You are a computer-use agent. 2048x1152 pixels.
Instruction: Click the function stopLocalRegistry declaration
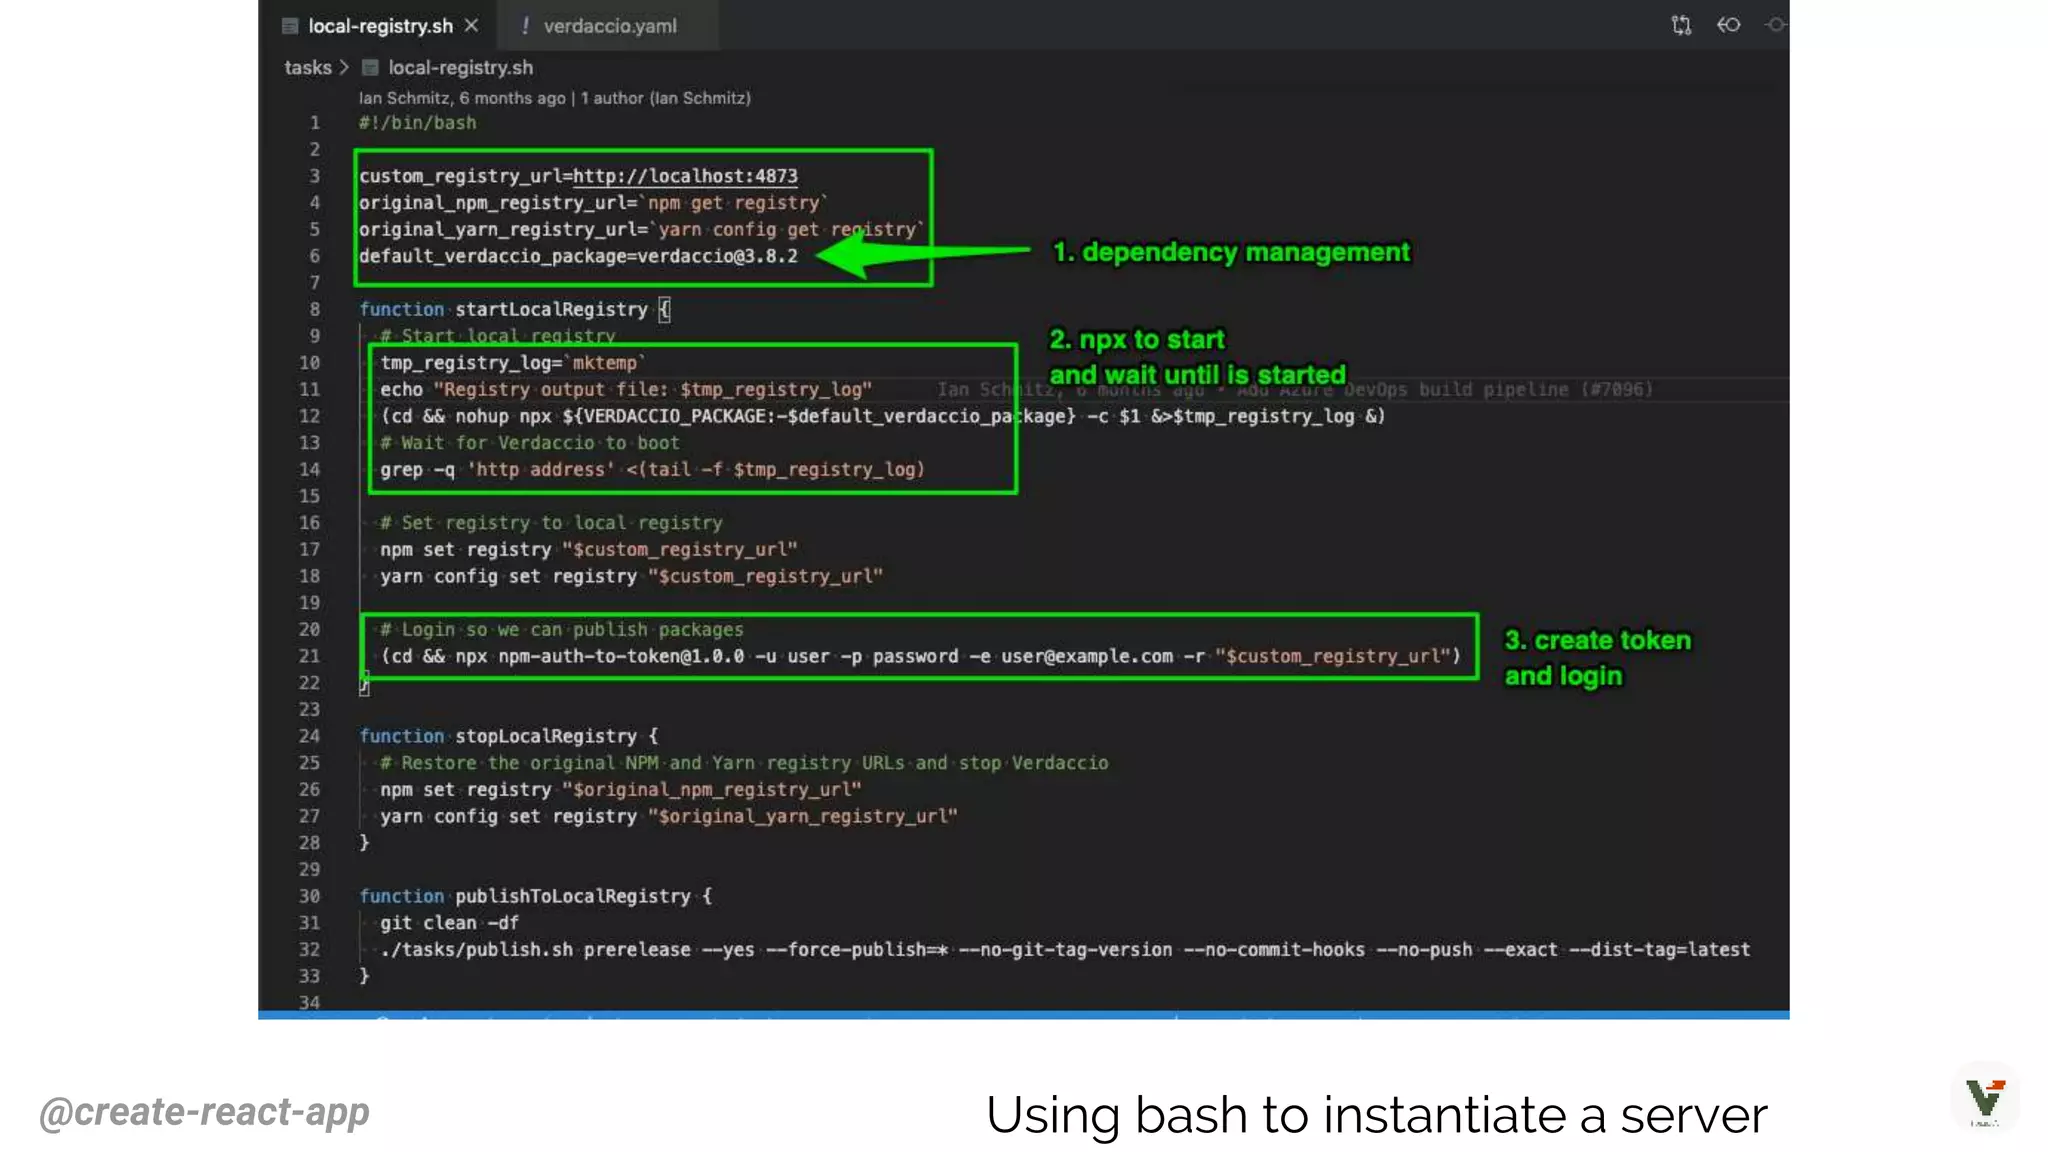509,737
